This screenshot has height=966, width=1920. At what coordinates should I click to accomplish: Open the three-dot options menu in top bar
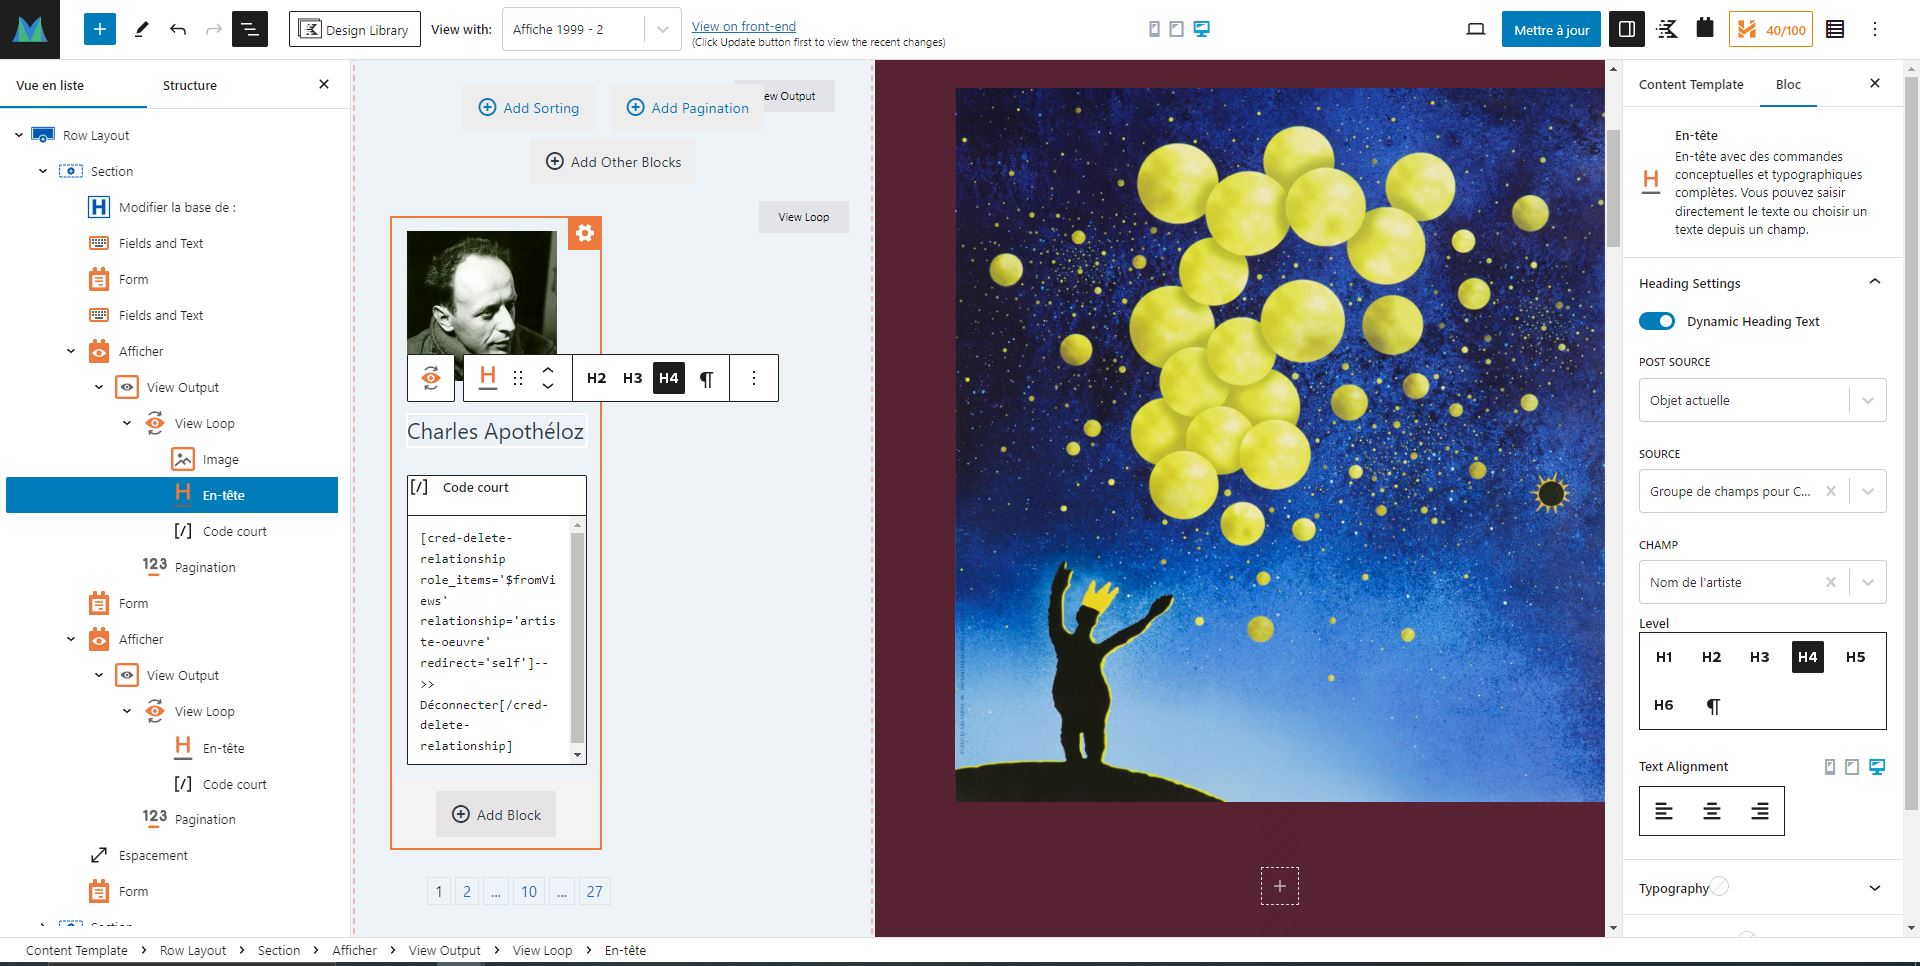tap(1875, 30)
